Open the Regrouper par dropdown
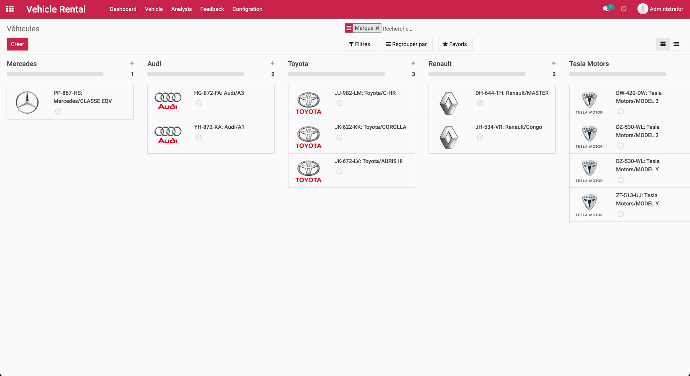This screenshot has width=690, height=376. pyautogui.click(x=407, y=44)
